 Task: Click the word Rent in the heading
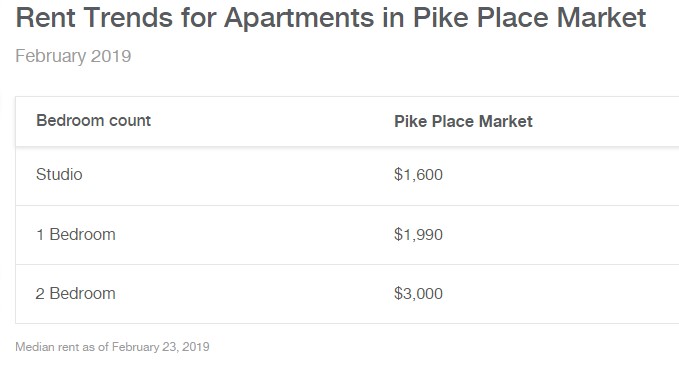(45, 18)
